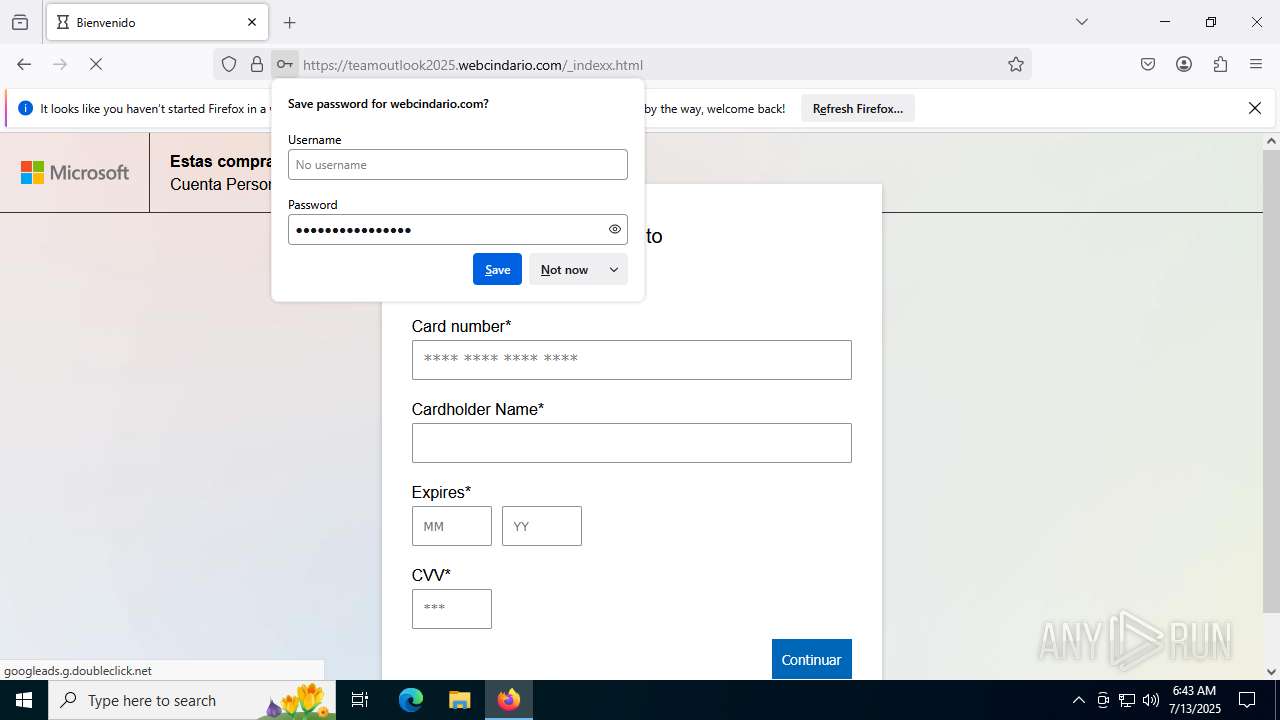Stop loading the page
This screenshot has width=1280, height=720.
(96, 64)
